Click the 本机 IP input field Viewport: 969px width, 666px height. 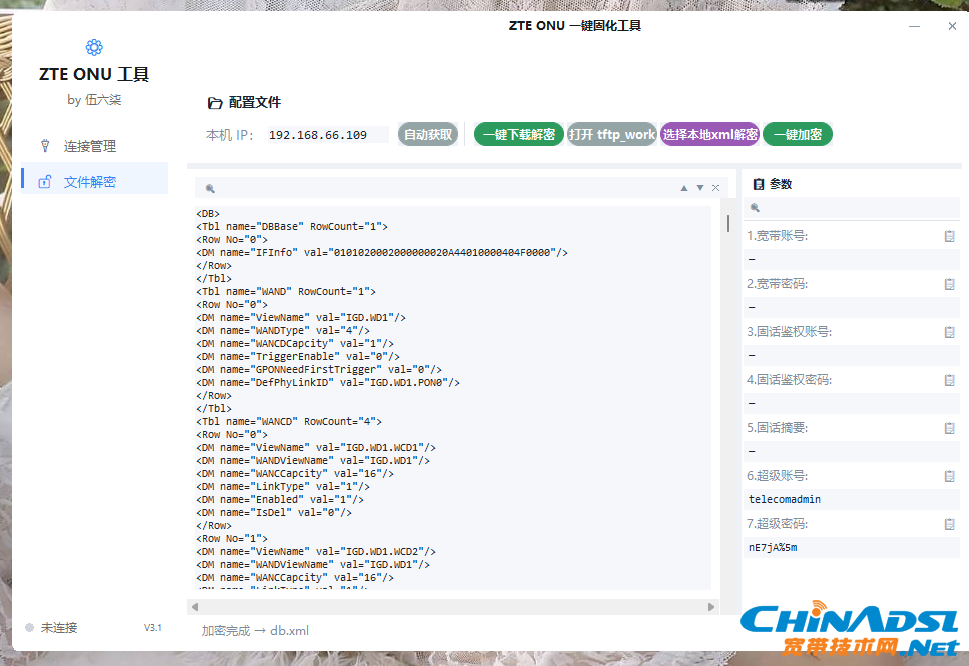tap(328, 135)
